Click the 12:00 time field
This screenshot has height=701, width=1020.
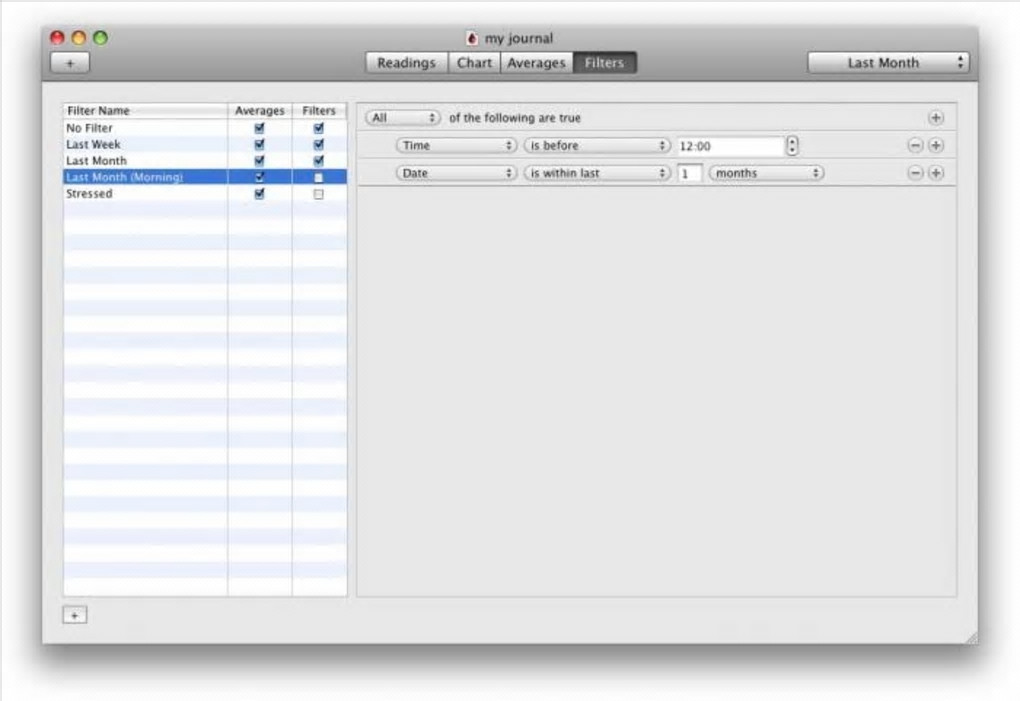coord(730,146)
